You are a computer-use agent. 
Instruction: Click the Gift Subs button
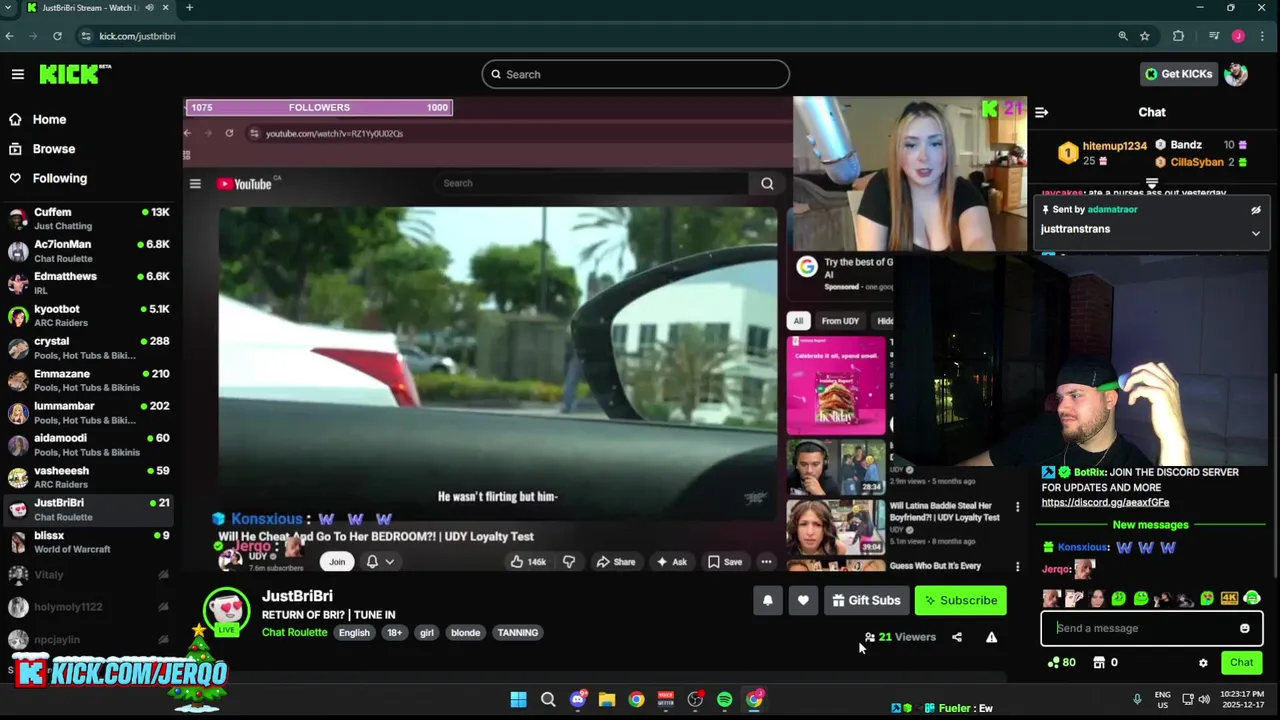point(866,600)
